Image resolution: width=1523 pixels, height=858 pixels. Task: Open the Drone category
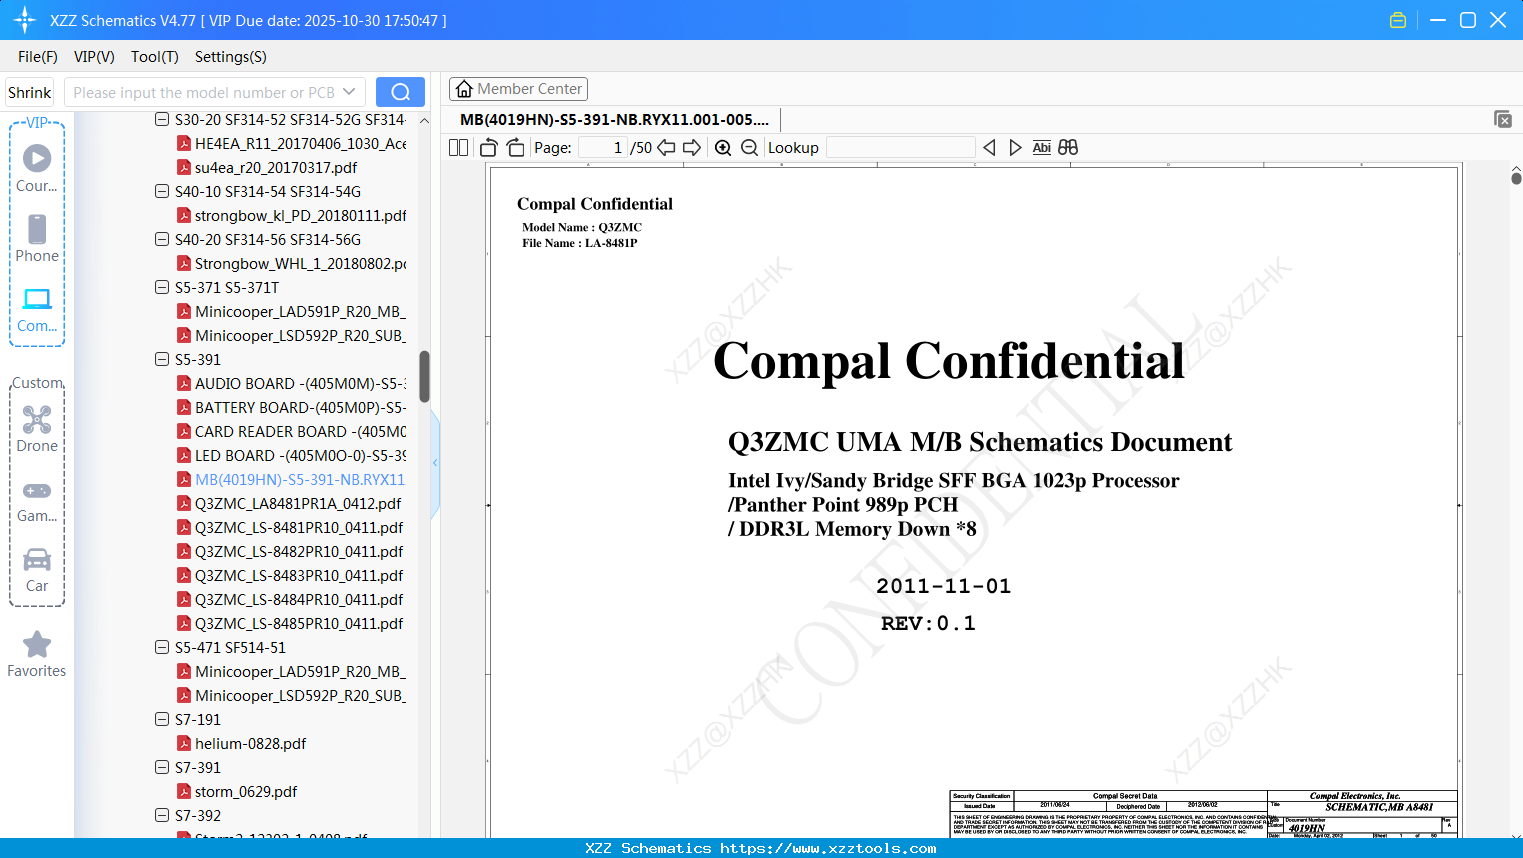tap(37, 428)
